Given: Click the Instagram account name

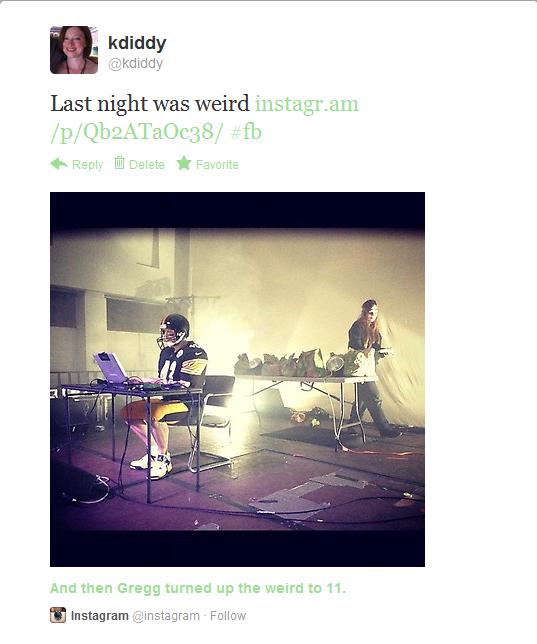Looking at the screenshot, I should point(99,616).
